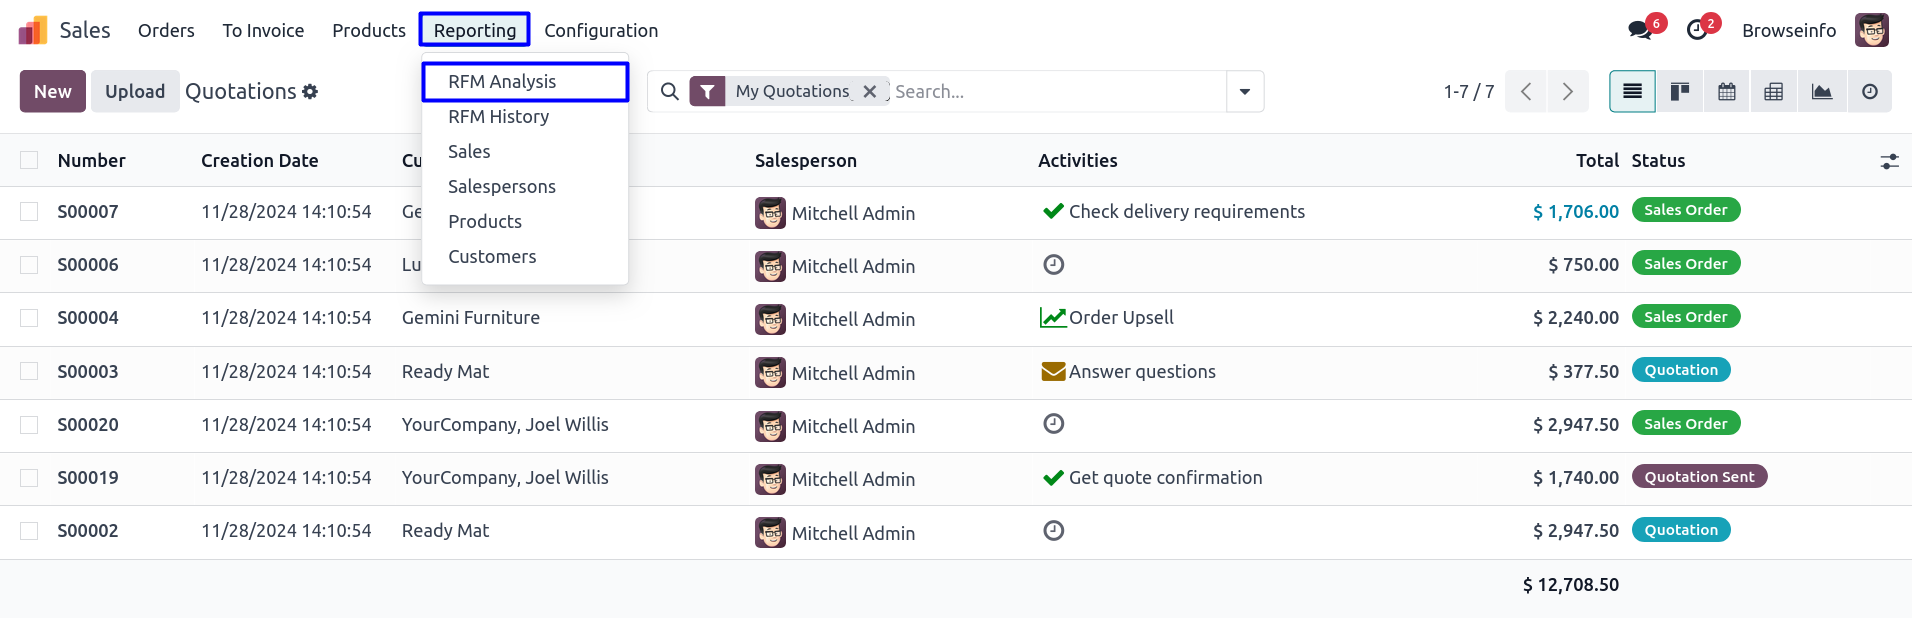Tick the checkbox for order S00003

[x=29, y=372]
